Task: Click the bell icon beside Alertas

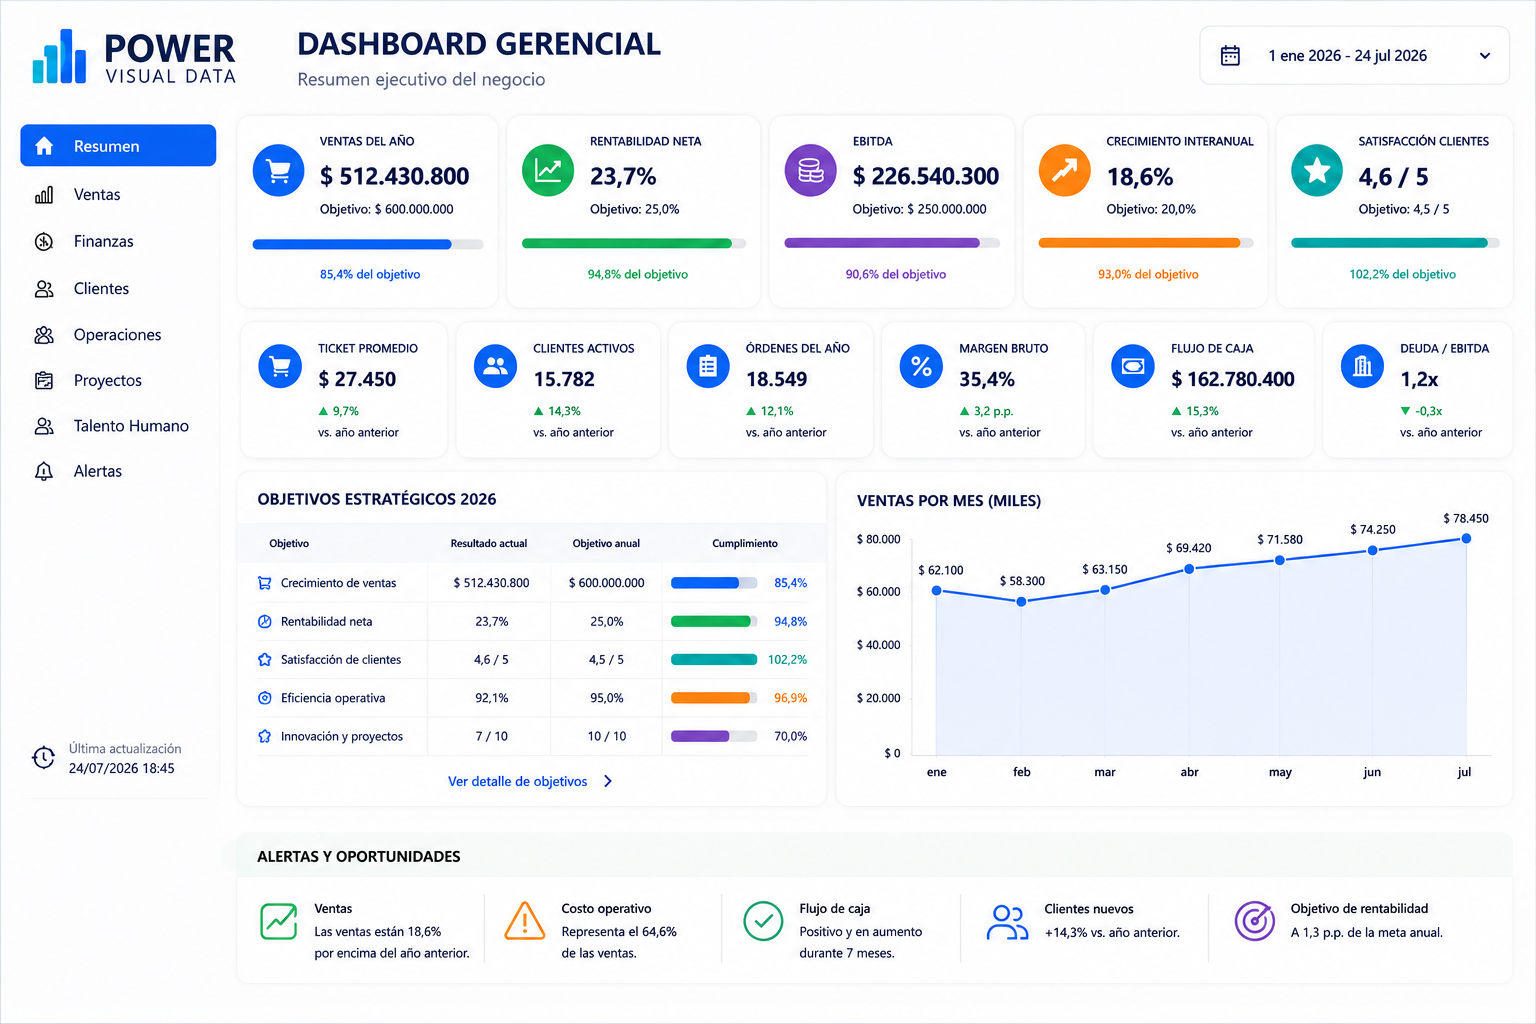Action: coord(44,471)
